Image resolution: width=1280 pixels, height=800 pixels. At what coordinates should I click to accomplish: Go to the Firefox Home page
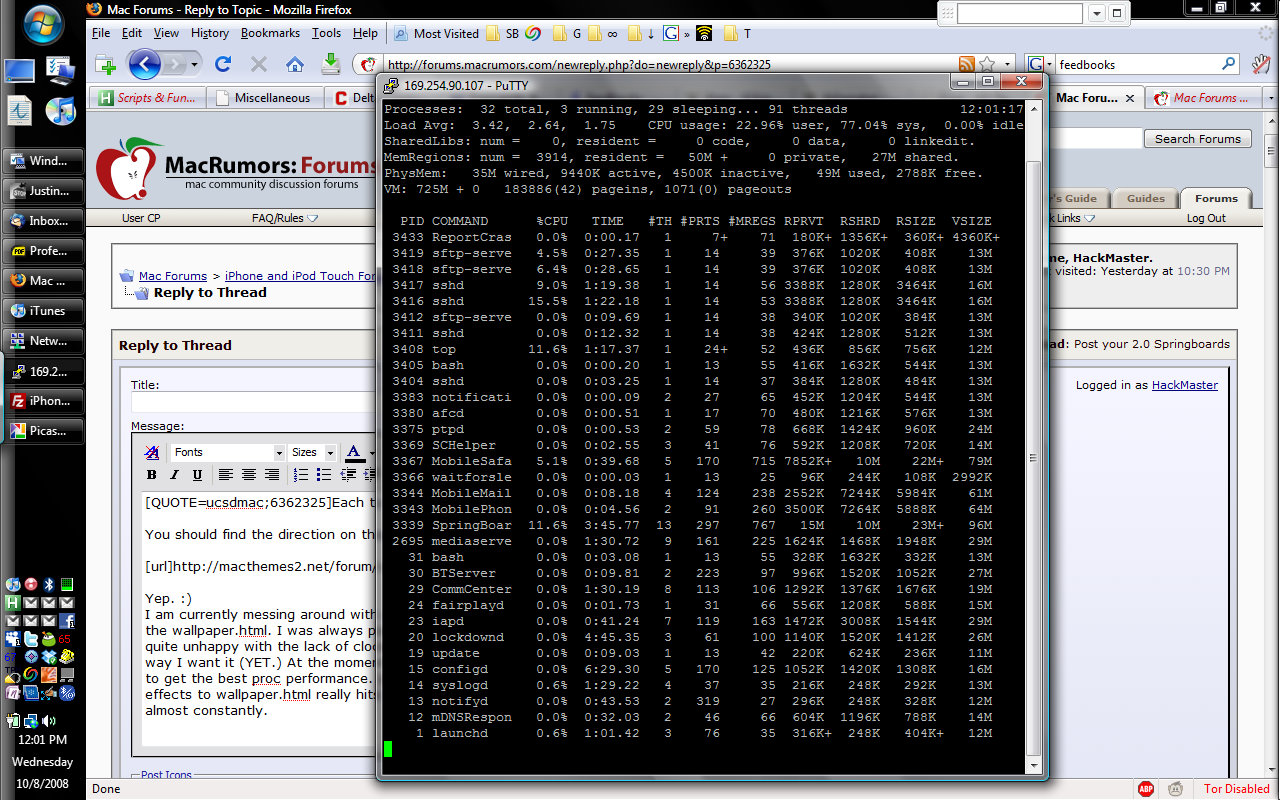pos(295,64)
